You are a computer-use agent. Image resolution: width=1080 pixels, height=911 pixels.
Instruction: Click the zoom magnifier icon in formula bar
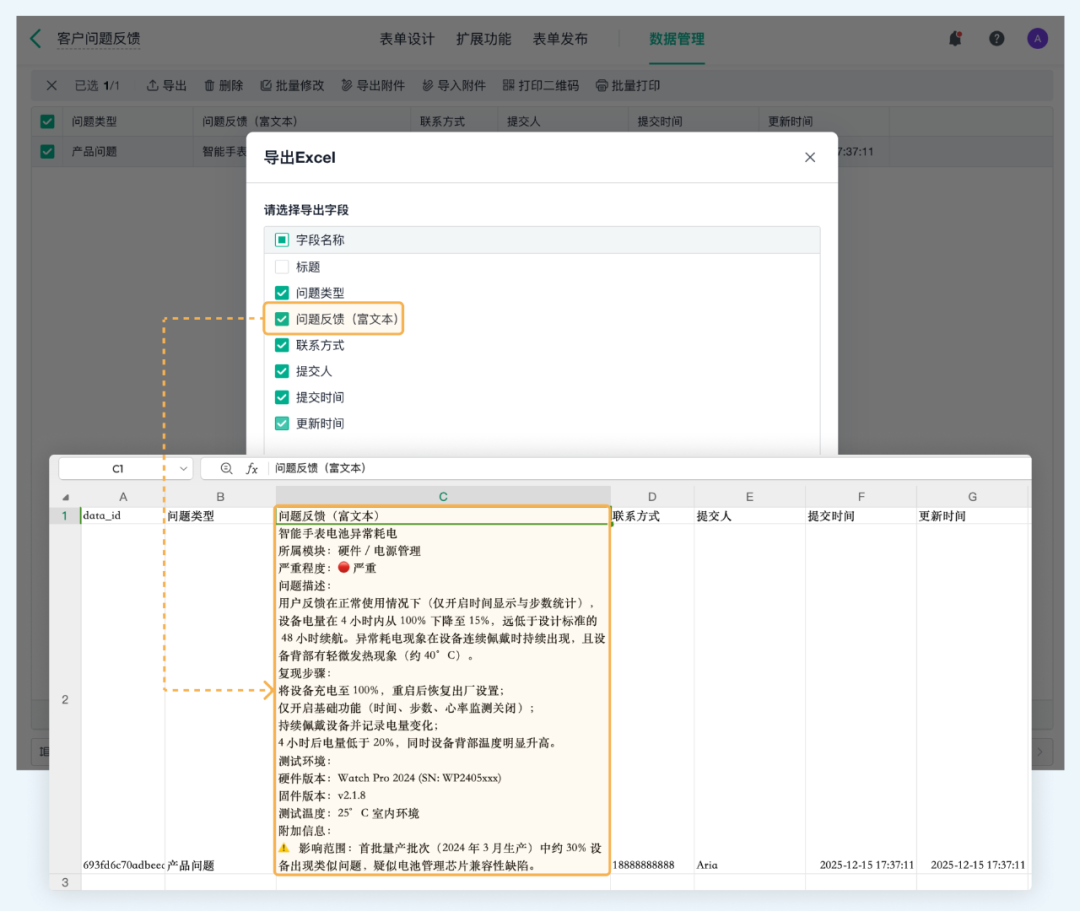(226, 468)
